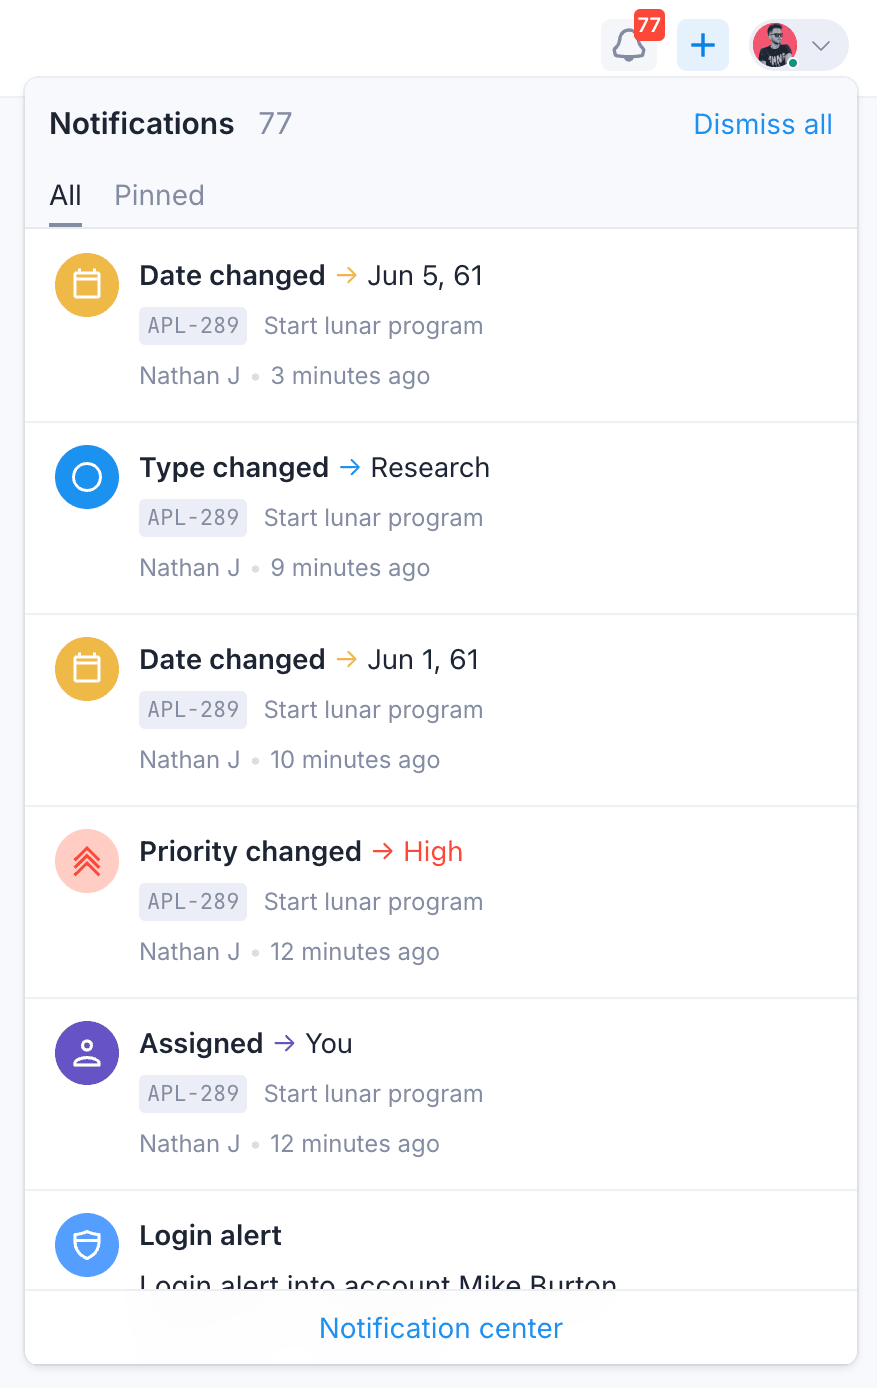Open the bell notifications icon
This screenshot has width=877, height=1388.
click(x=629, y=45)
